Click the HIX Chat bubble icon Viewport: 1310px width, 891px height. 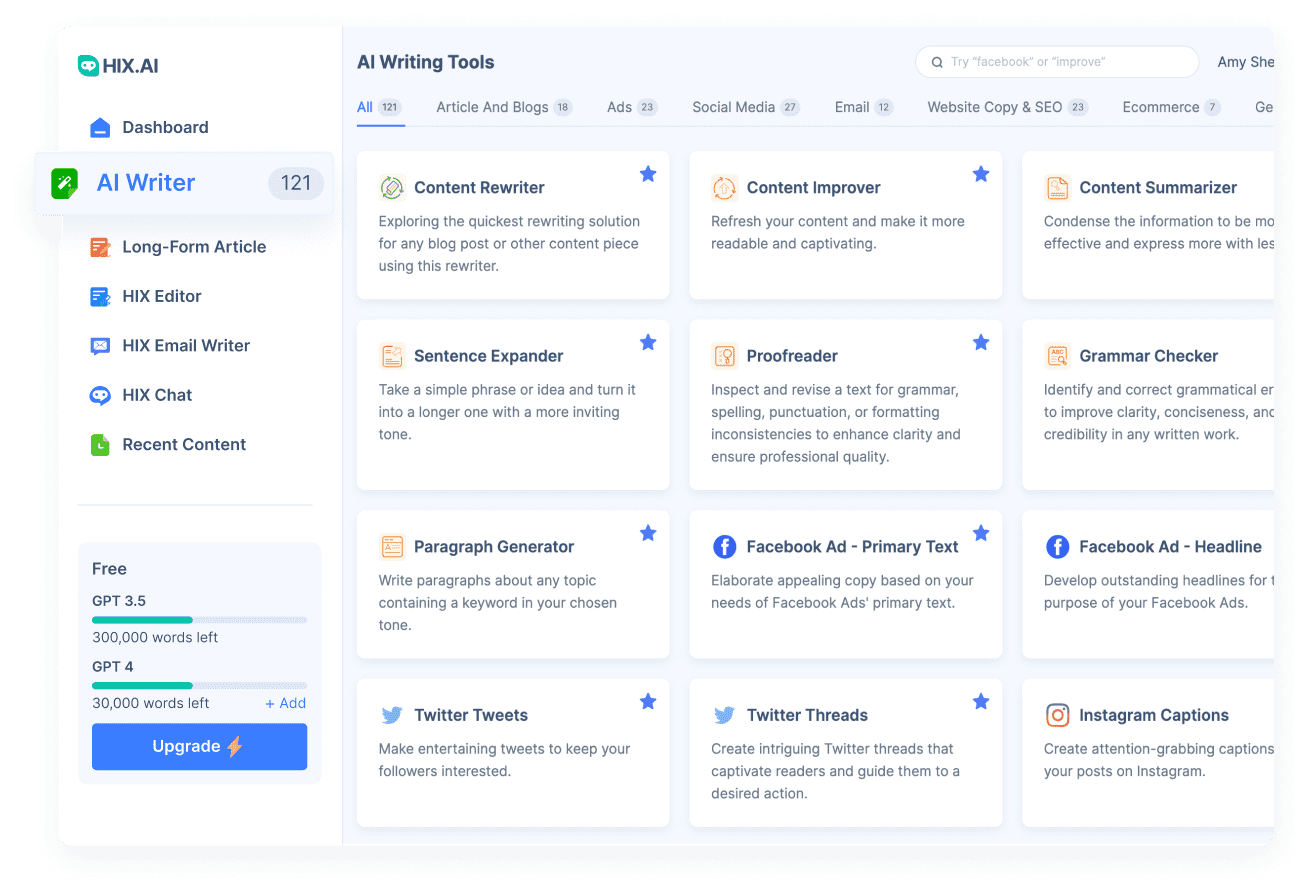pos(100,395)
